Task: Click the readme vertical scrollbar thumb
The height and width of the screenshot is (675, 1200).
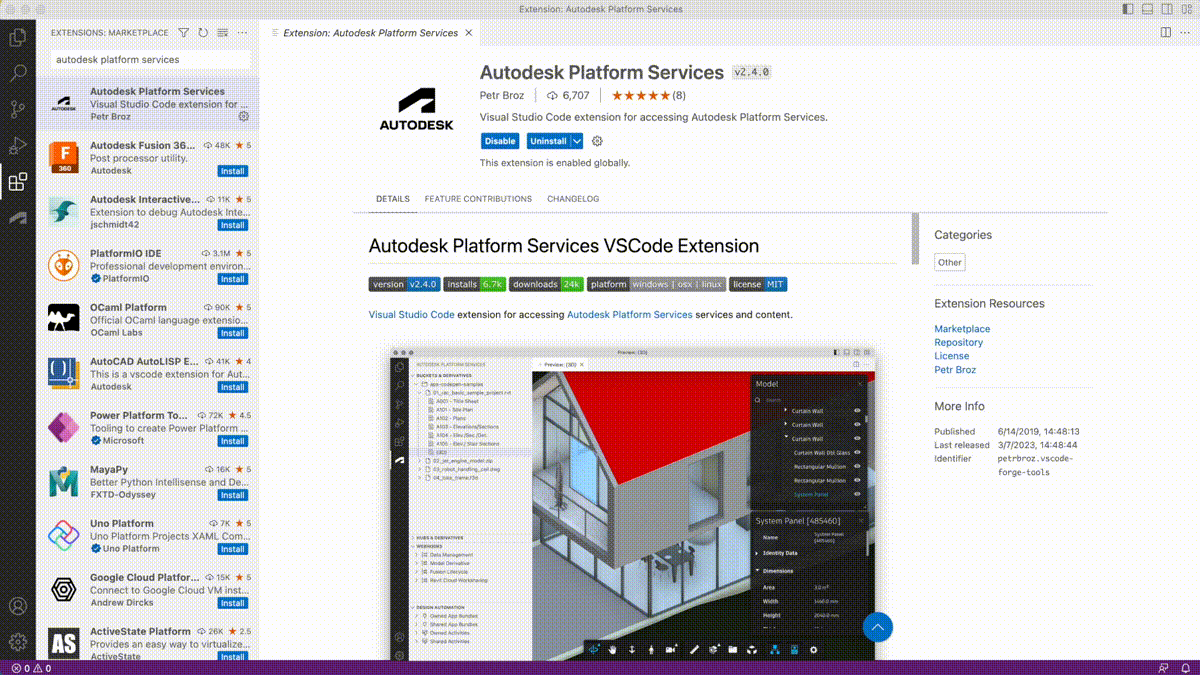Action: (x=915, y=238)
